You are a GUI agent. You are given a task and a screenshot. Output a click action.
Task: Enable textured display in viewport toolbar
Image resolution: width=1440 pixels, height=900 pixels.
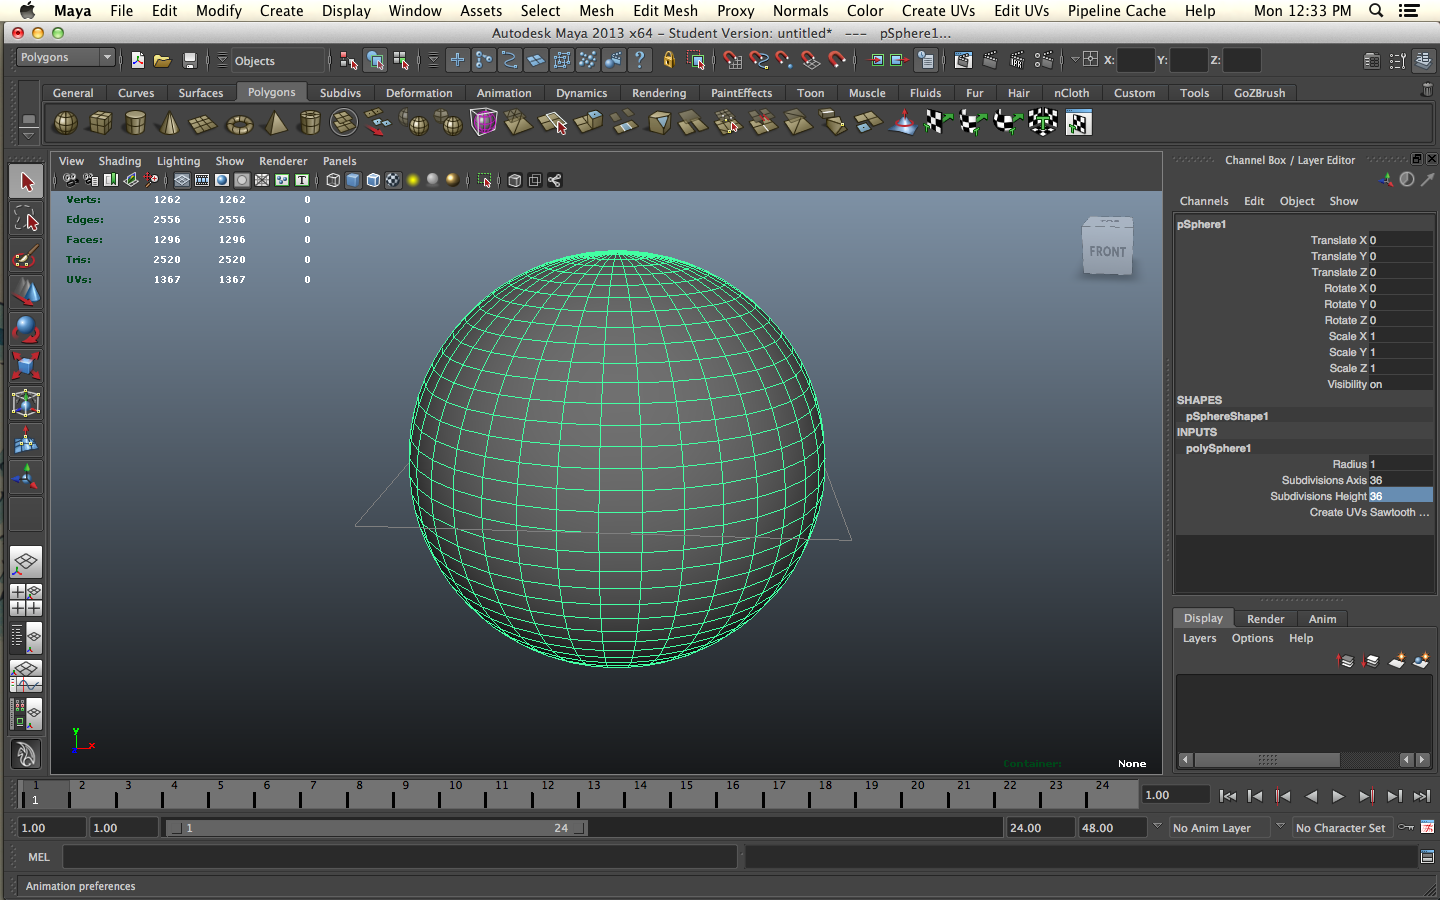click(x=393, y=180)
